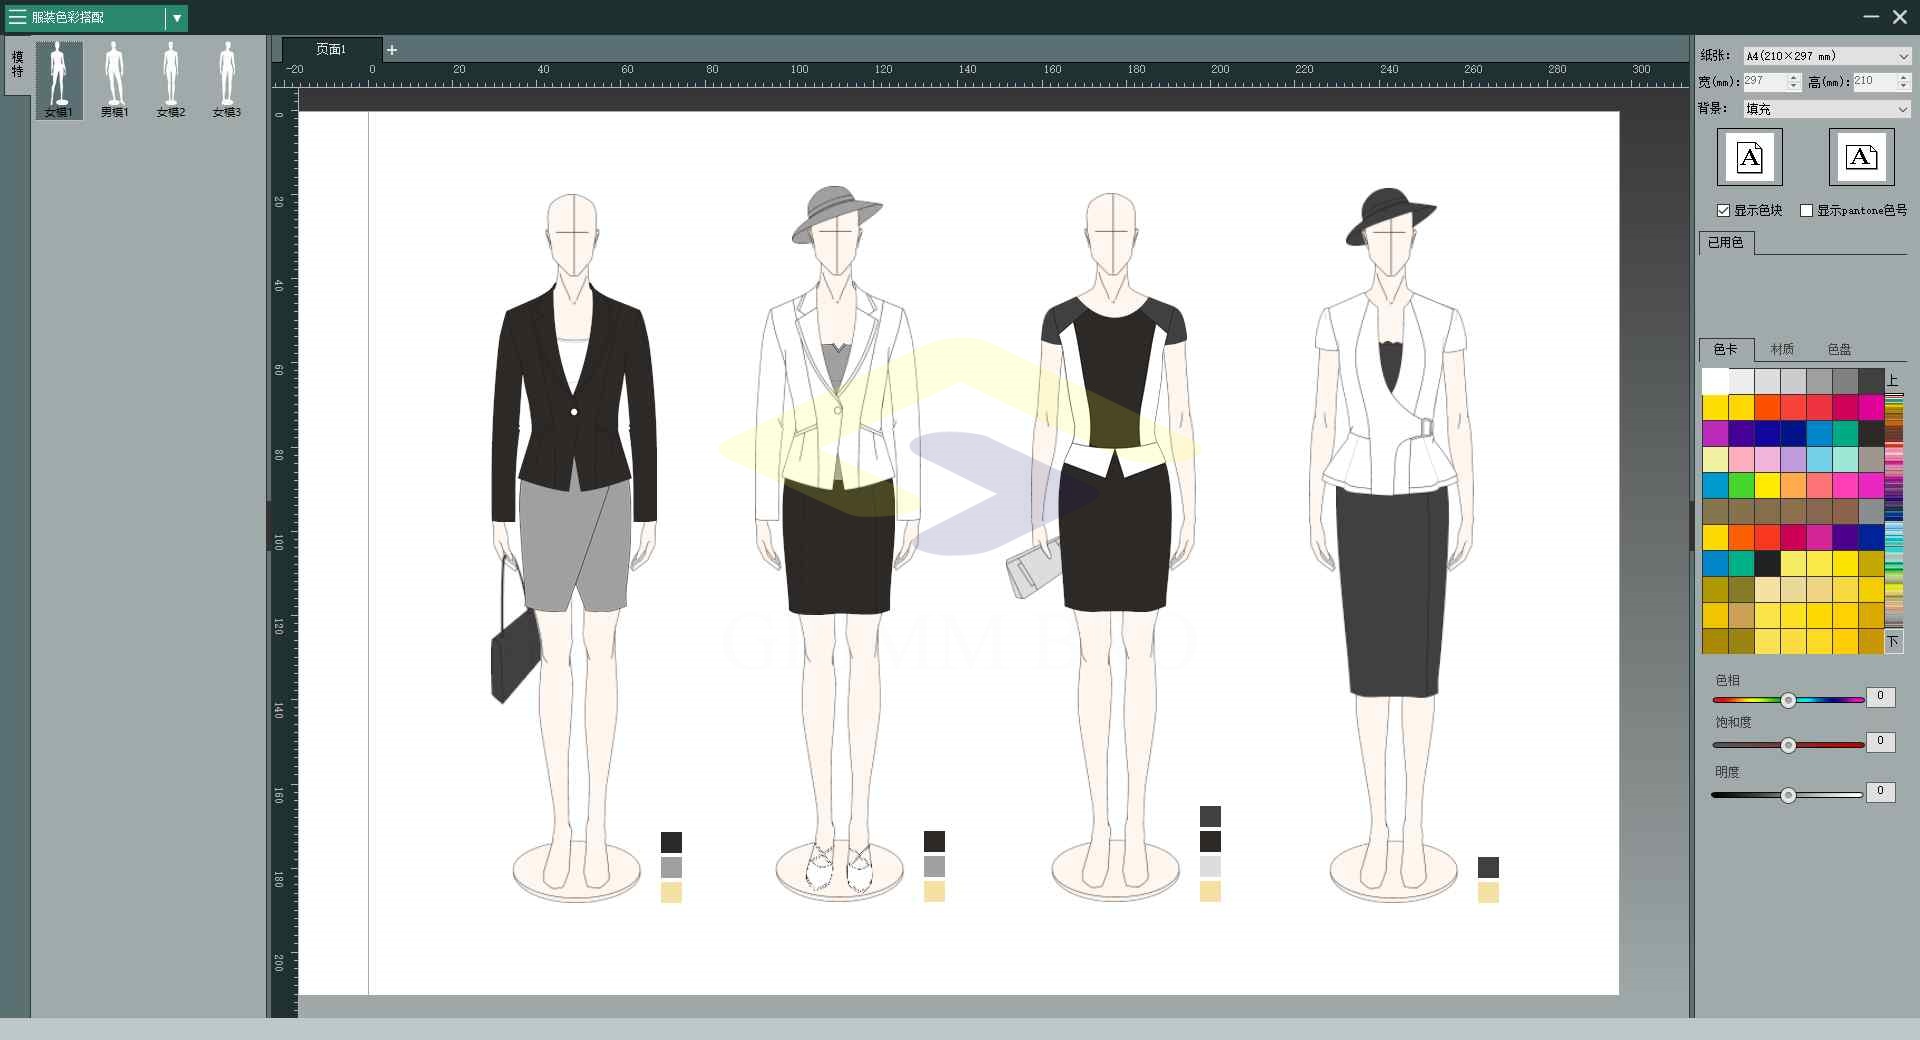The width and height of the screenshot is (1920, 1040).
Task: Open the 服装色彩搭配 module dropdown arrow
Action: pyautogui.click(x=176, y=18)
